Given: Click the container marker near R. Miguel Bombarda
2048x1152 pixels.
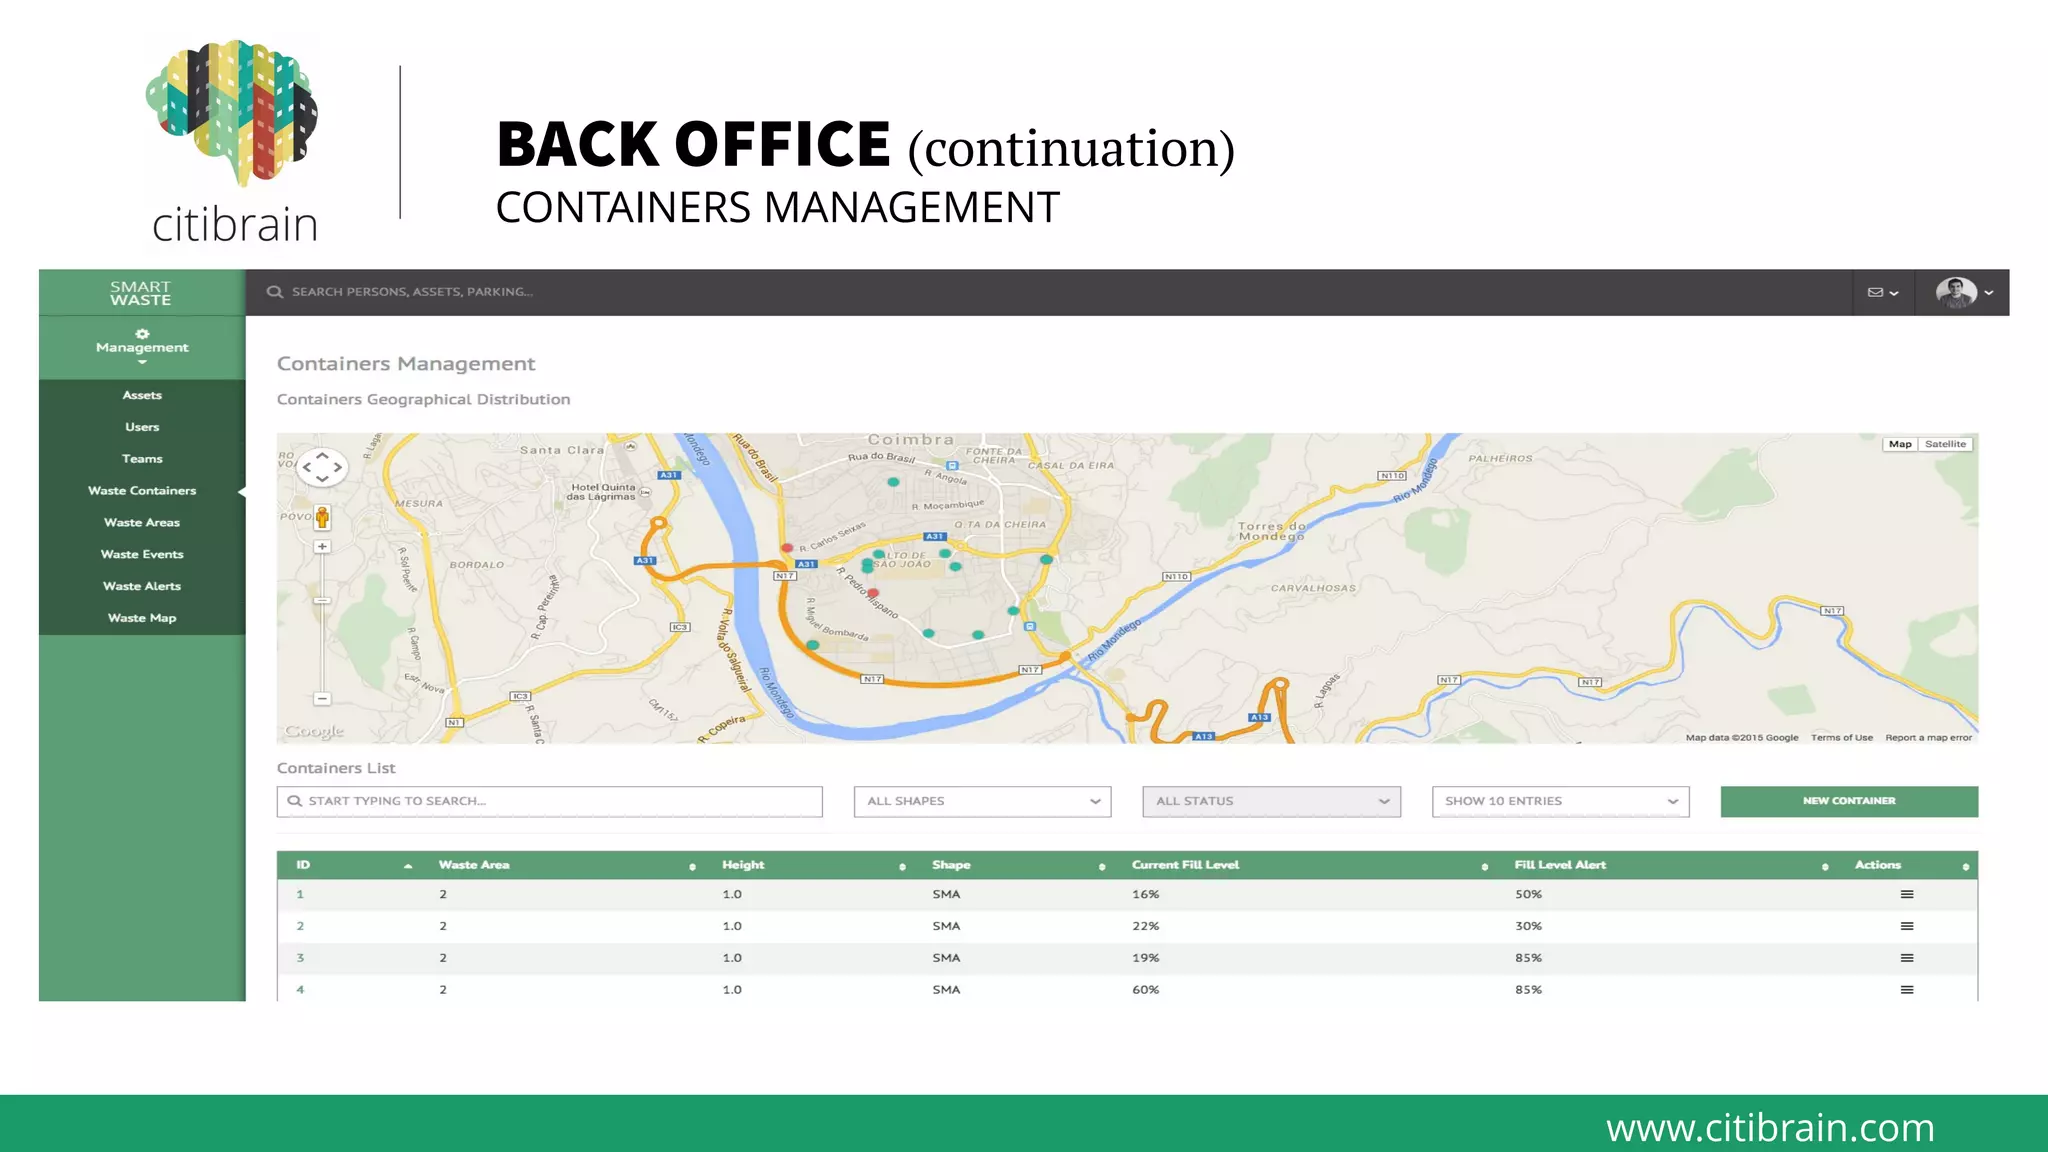Looking at the screenshot, I should tap(812, 645).
